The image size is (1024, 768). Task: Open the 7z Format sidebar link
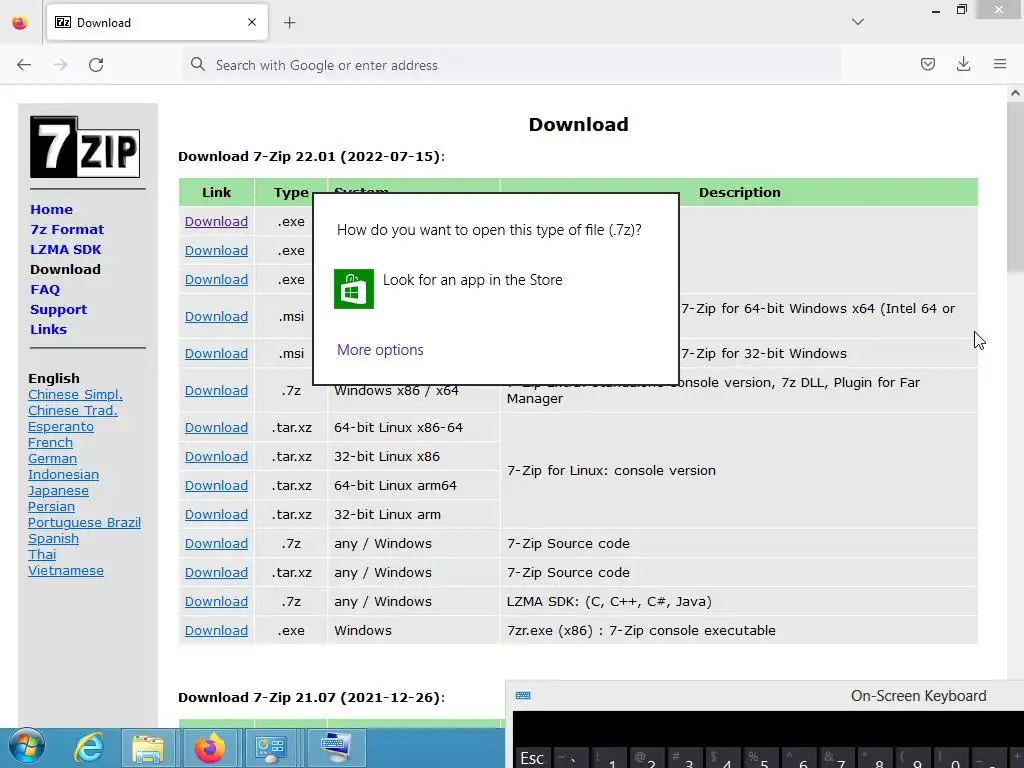(67, 229)
